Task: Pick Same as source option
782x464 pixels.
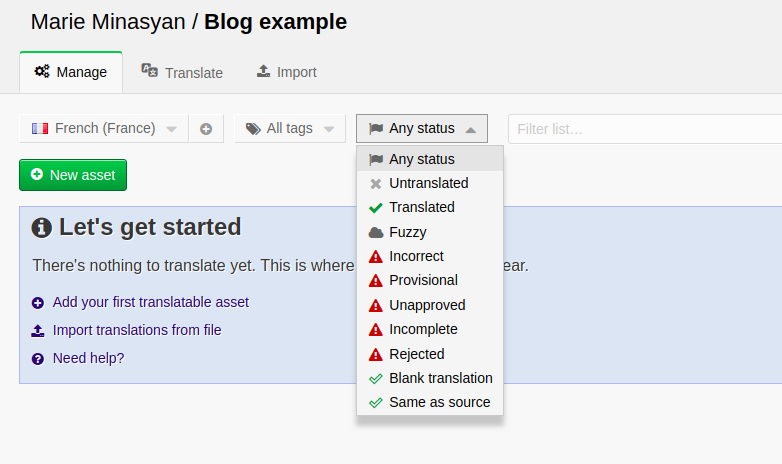Action: coord(439,402)
